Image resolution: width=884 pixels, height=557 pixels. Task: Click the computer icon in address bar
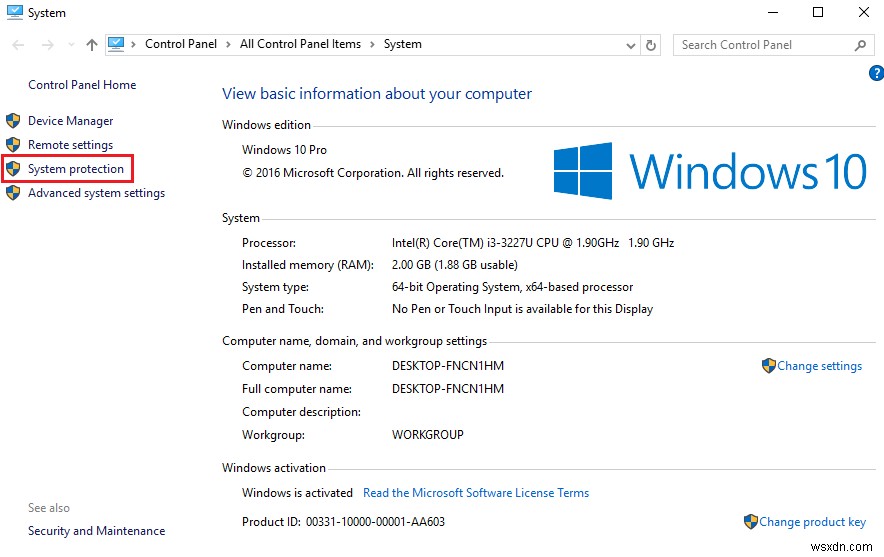click(x=116, y=44)
